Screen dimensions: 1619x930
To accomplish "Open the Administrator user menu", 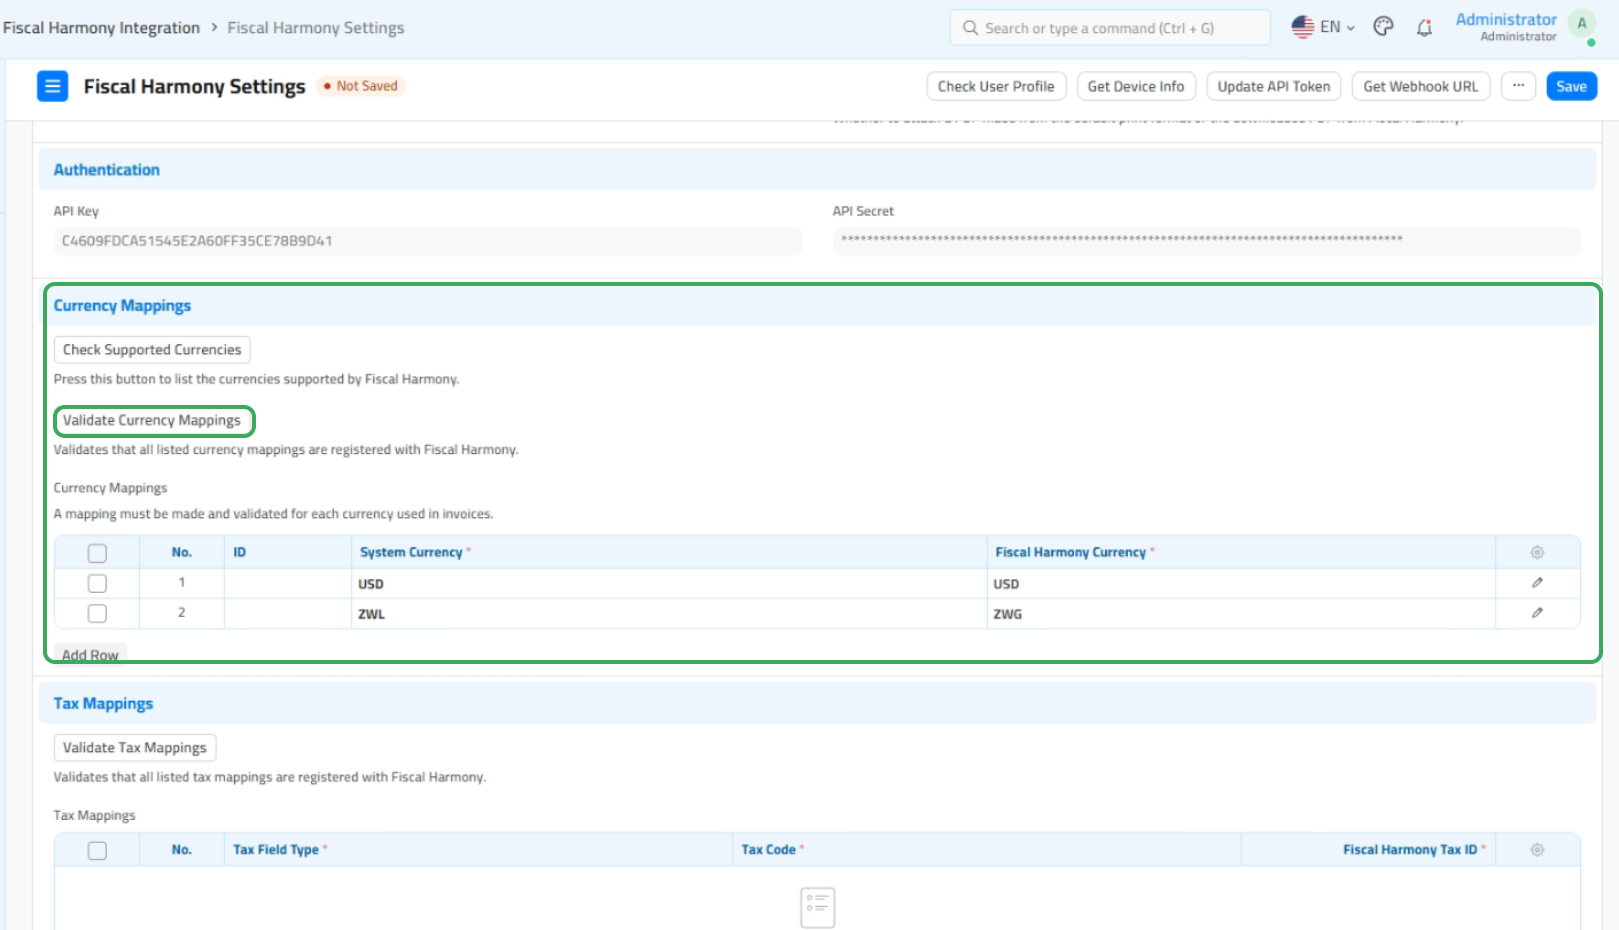I will pos(1506,26).
